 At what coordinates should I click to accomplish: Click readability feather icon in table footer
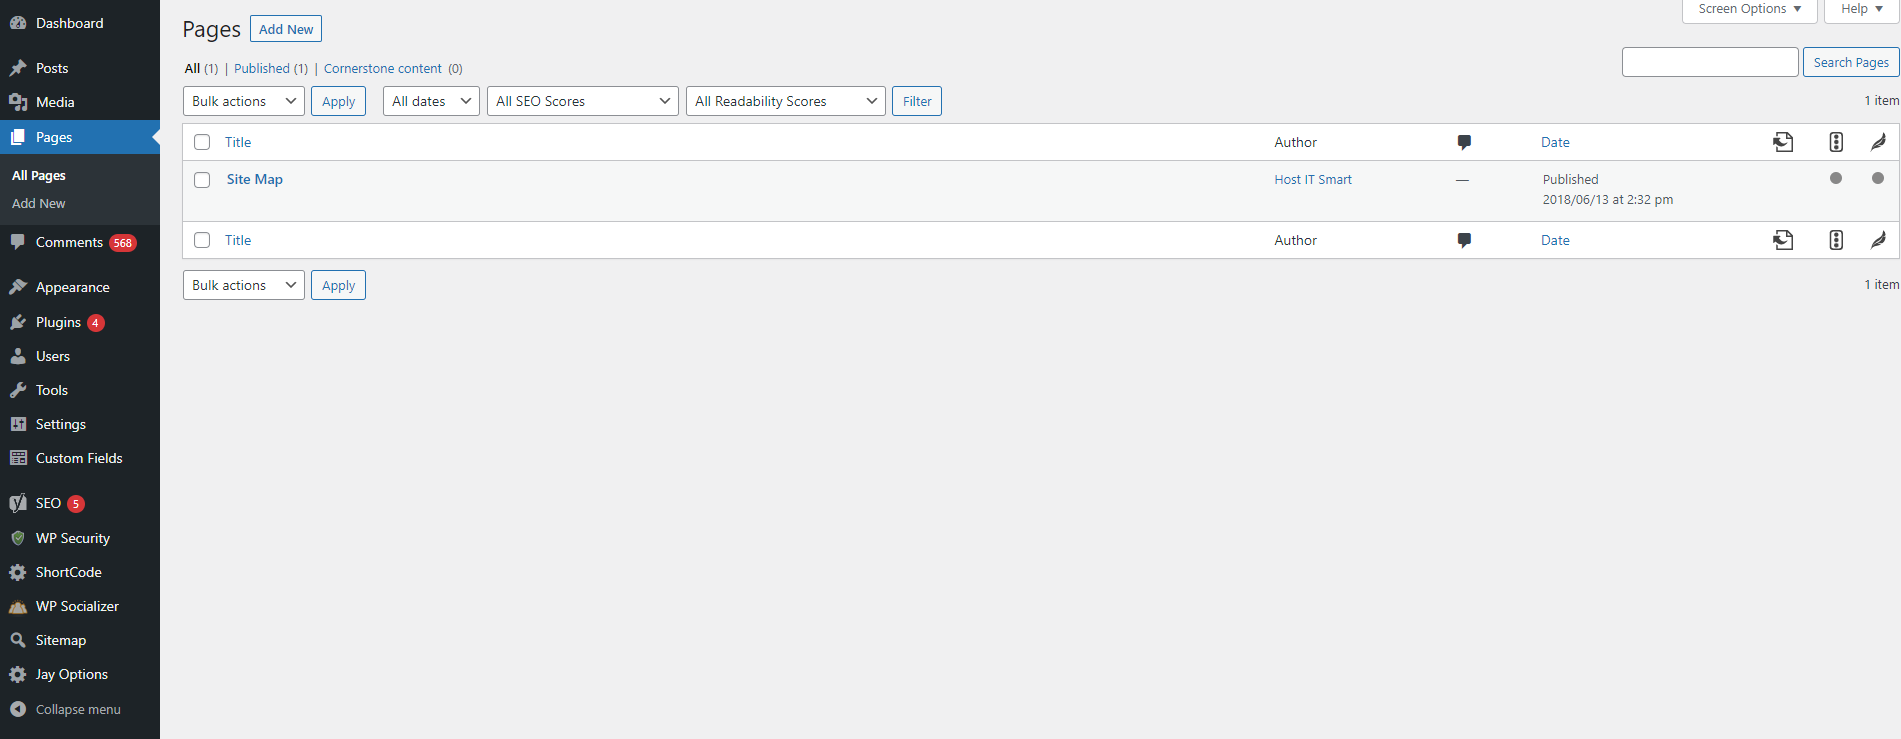(1878, 240)
